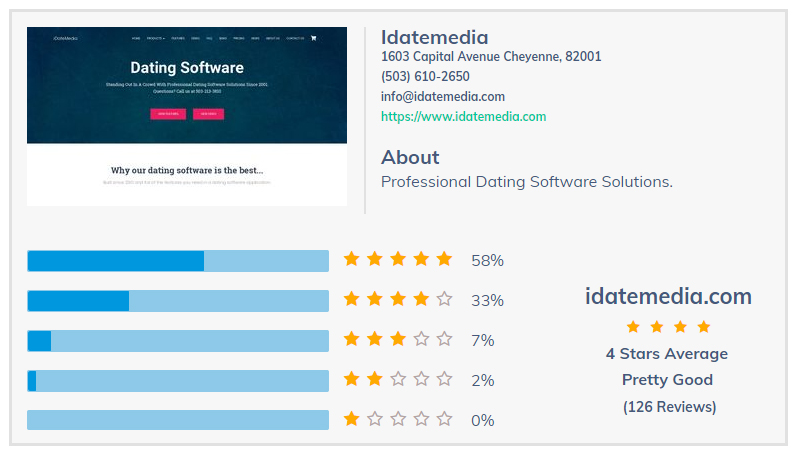Click the three-star rating icons beside 7%
798x454 pixels.
tap(398, 339)
